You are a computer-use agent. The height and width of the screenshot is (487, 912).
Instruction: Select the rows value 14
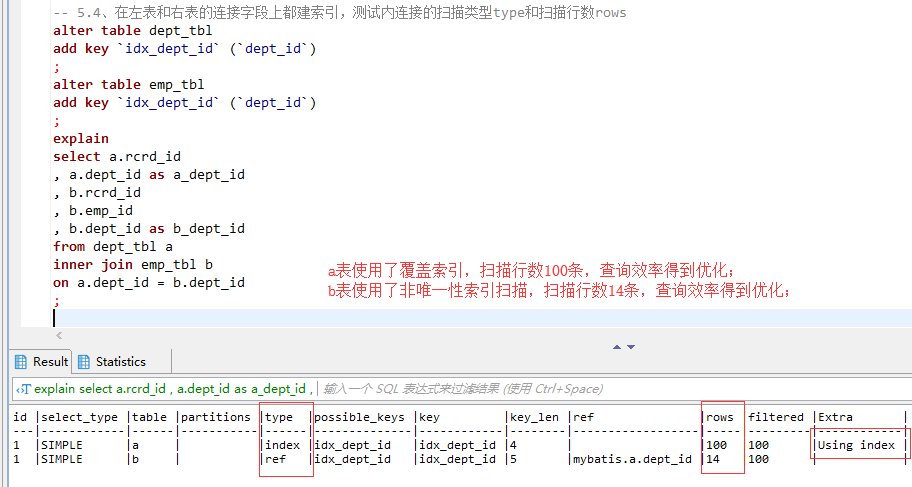[712, 459]
